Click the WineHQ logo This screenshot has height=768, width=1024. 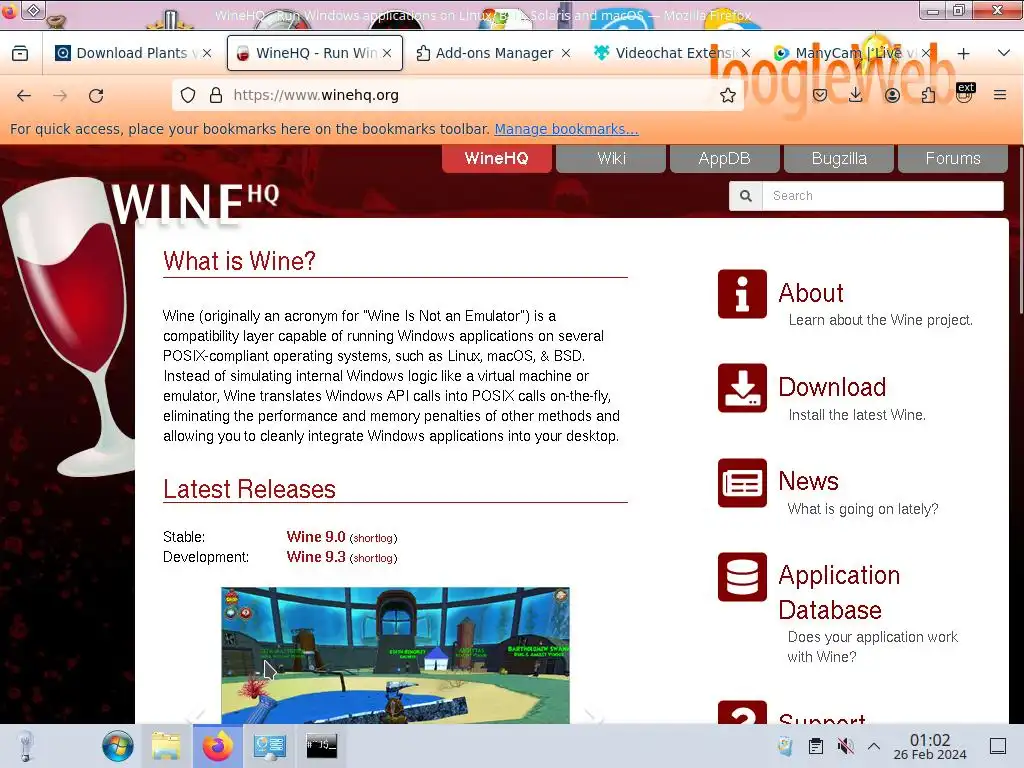[x=195, y=204]
